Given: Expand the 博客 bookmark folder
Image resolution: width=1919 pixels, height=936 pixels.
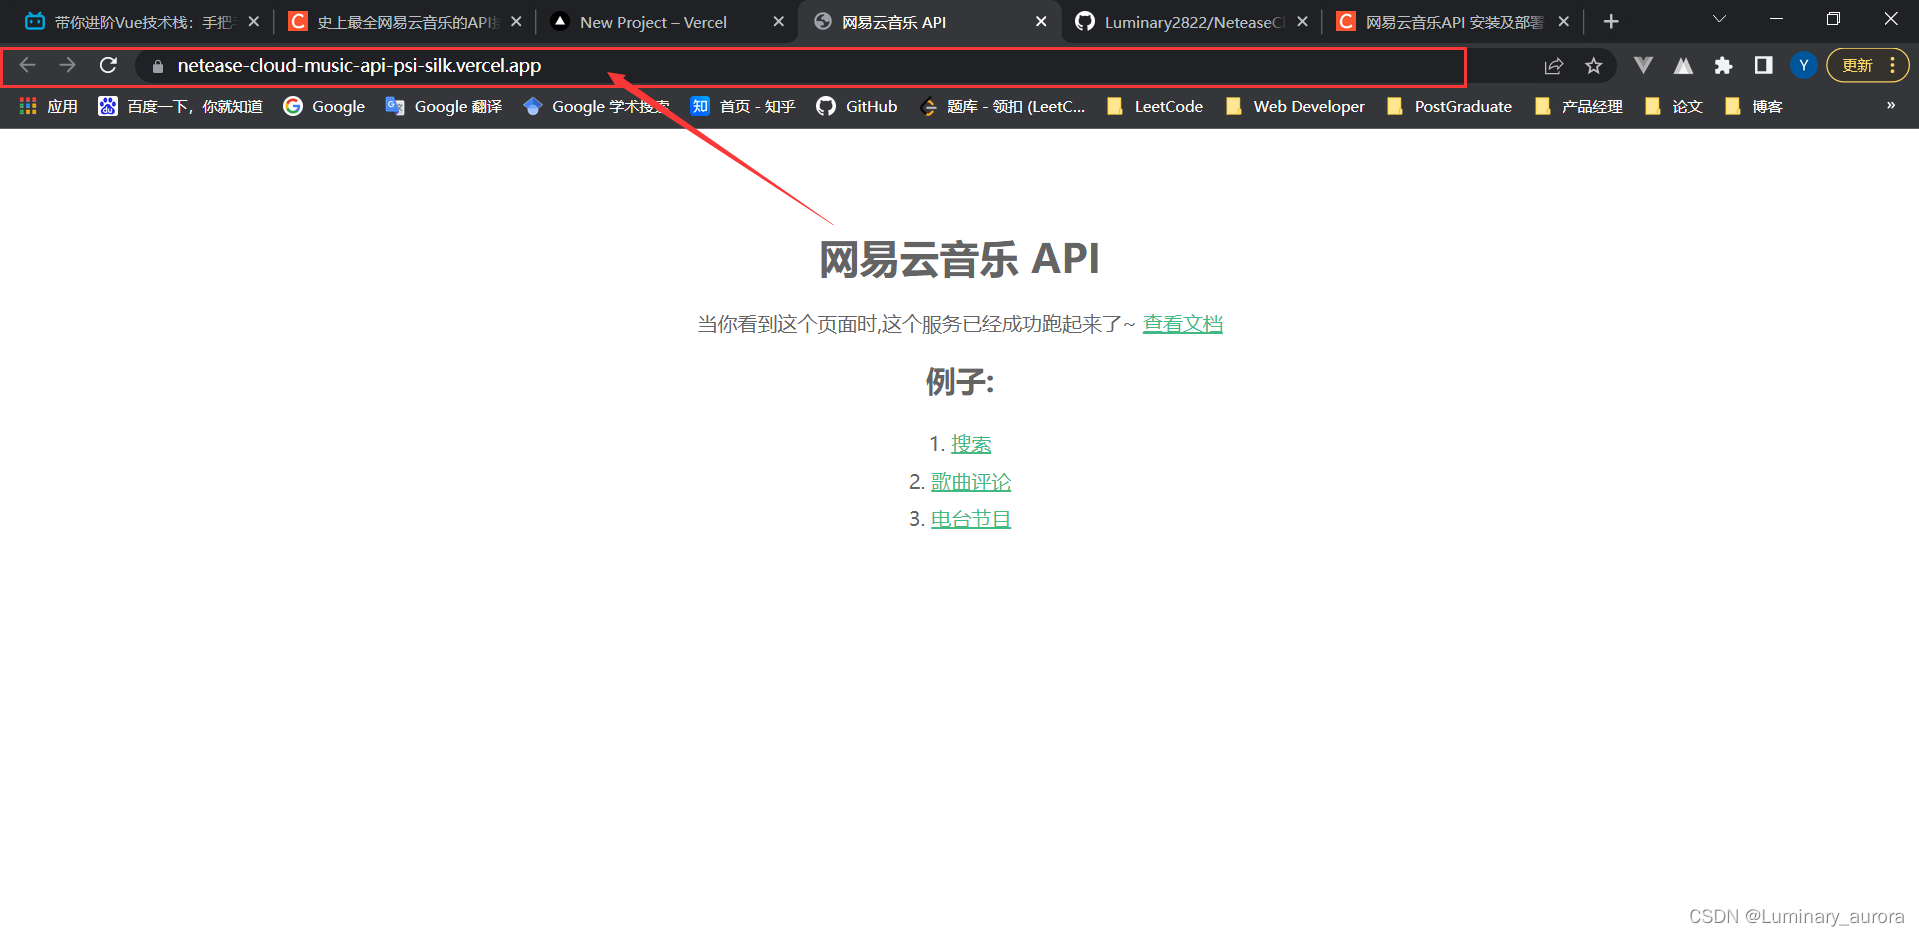Looking at the screenshot, I should click(1753, 106).
